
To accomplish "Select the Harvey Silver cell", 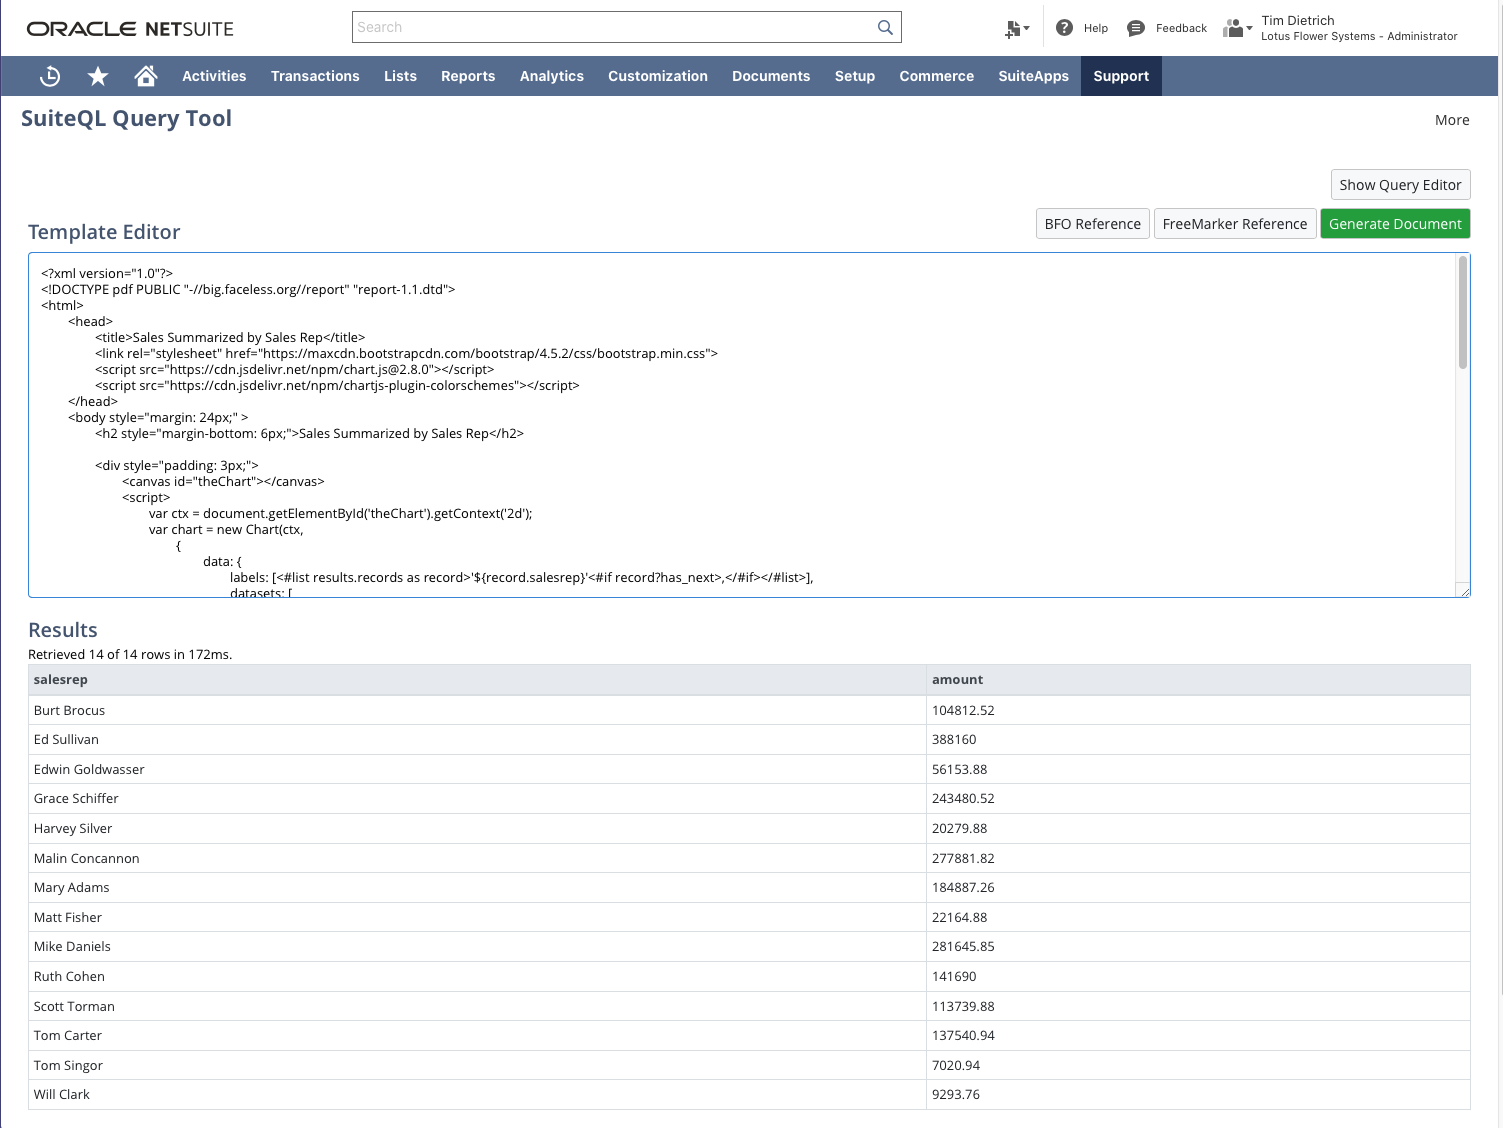I will 477,828.
